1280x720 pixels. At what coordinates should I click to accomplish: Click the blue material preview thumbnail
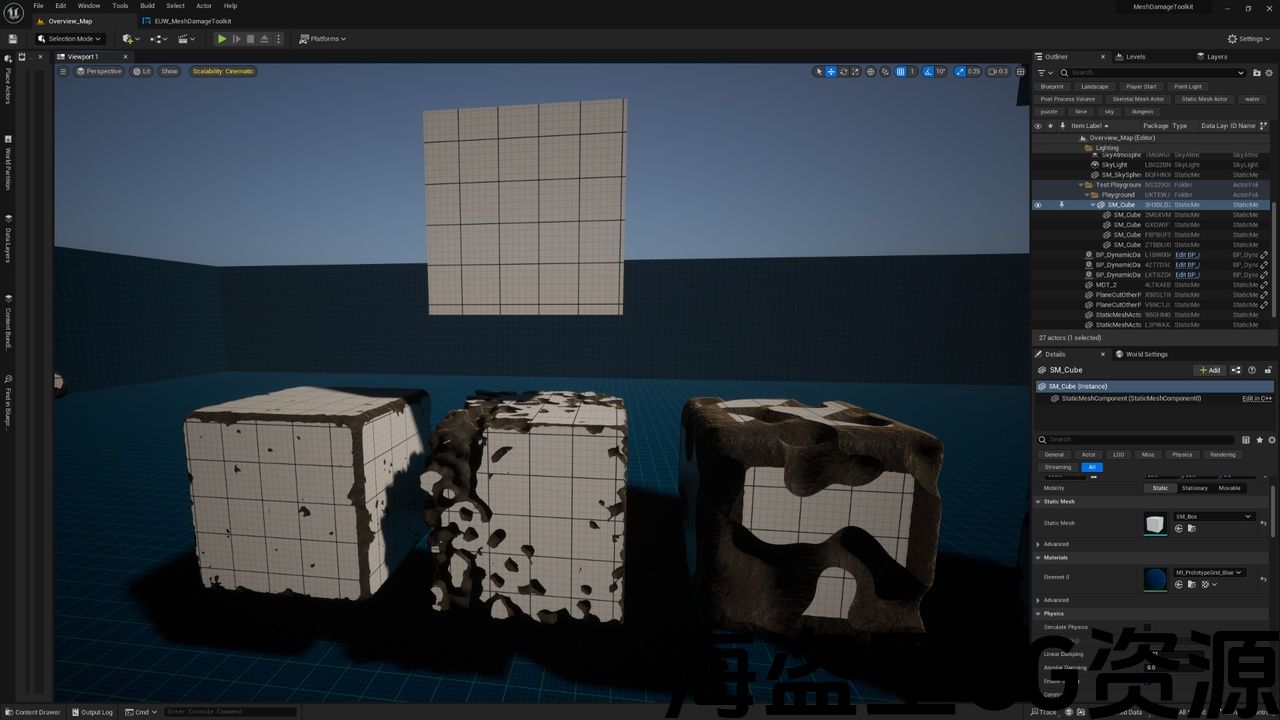coord(1155,579)
